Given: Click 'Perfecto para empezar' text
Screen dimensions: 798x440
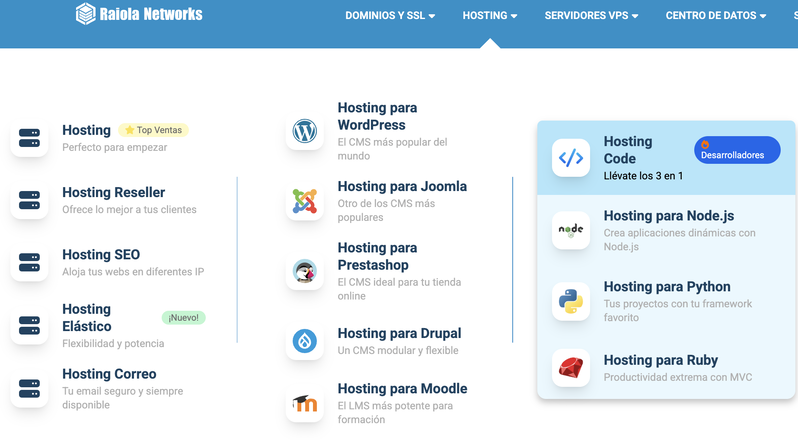Looking at the screenshot, I should click(115, 148).
